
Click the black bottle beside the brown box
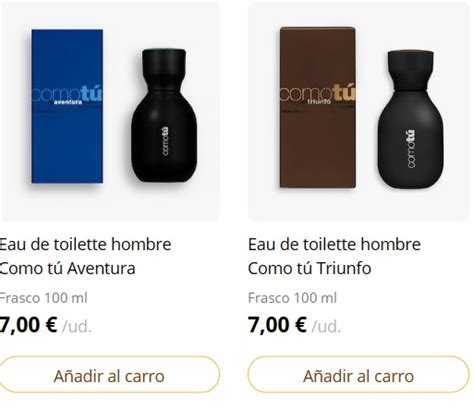click(x=410, y=119)
